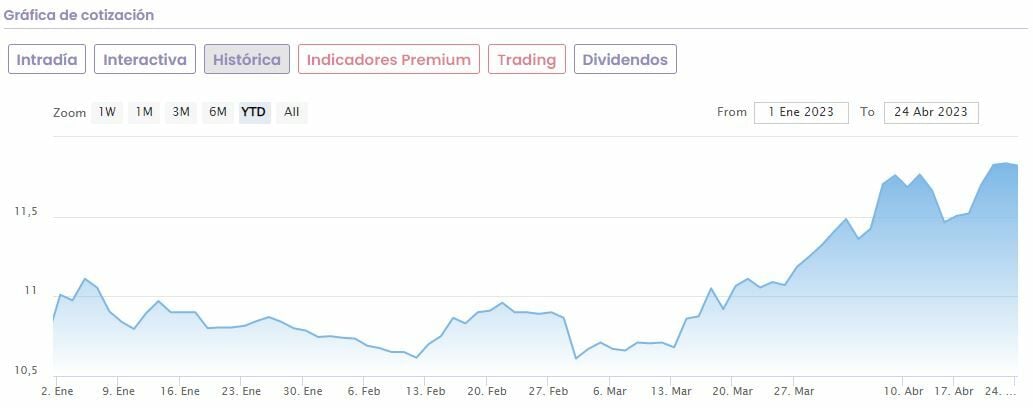This screenshot has width=1033, height=408.
Task: Show the All zoom range
Action: (x=291, y=112)
